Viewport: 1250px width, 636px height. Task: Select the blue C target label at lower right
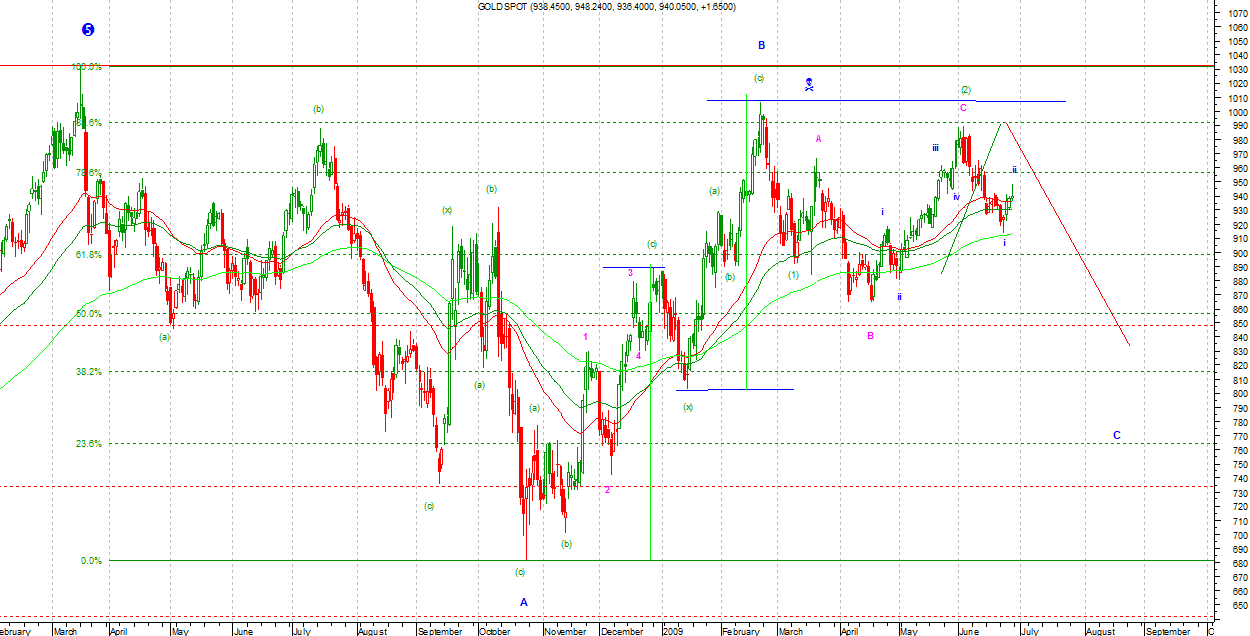point(1117,435)
